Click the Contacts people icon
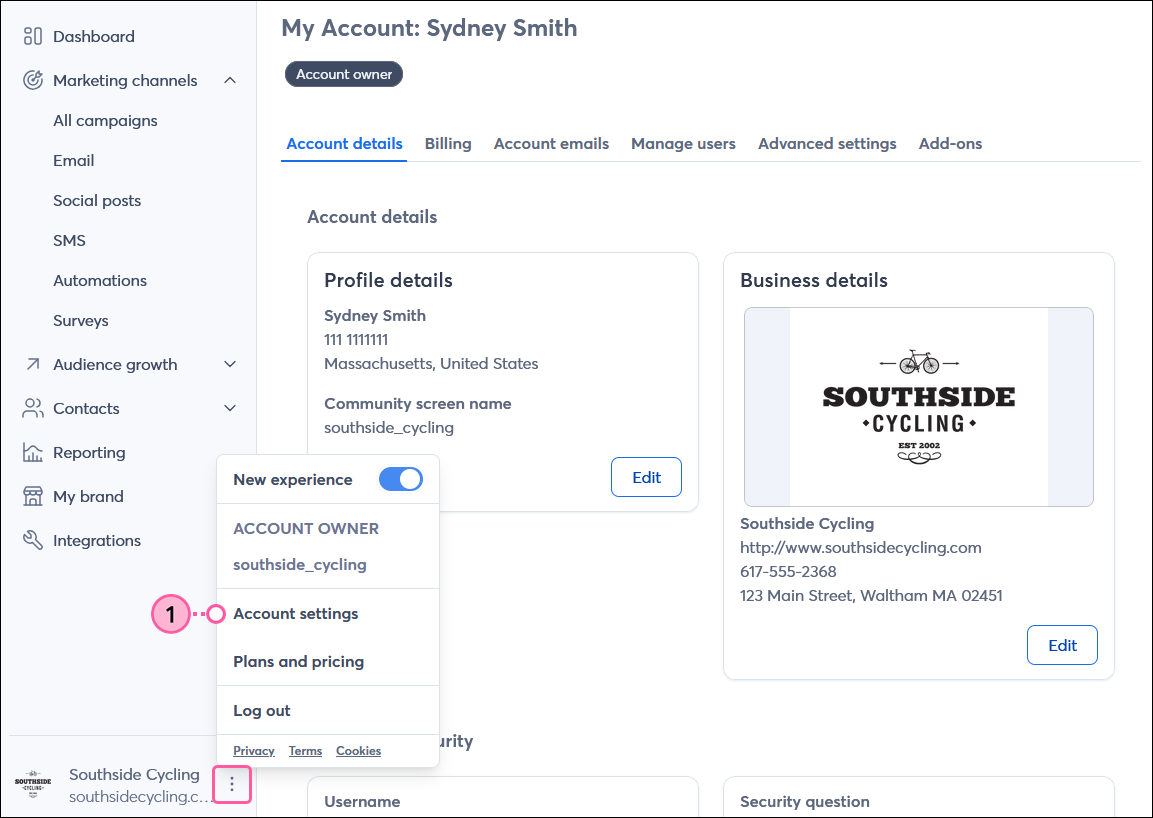1153x818 pixels. point(32,408)
